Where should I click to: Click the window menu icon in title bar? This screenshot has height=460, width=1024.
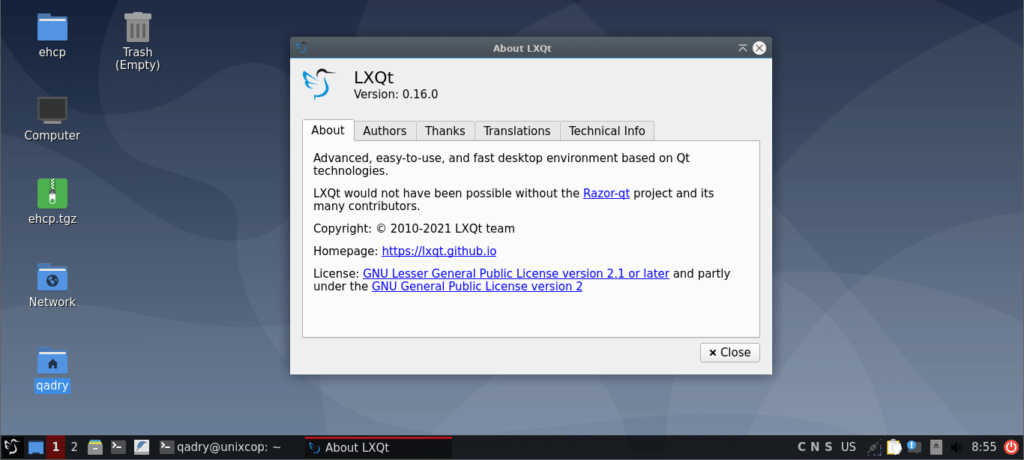pos(301,48)
